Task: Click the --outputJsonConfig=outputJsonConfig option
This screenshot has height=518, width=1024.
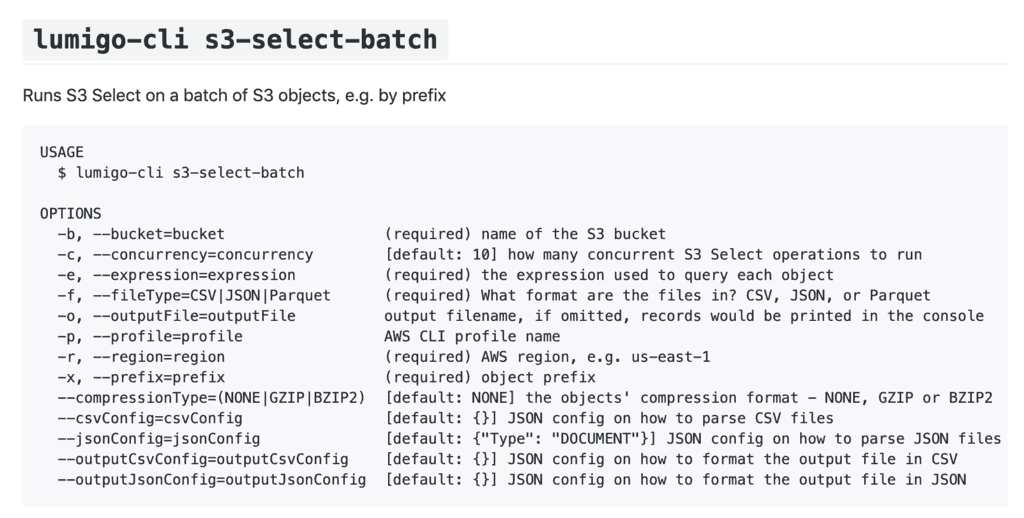Action: [212, 480]
